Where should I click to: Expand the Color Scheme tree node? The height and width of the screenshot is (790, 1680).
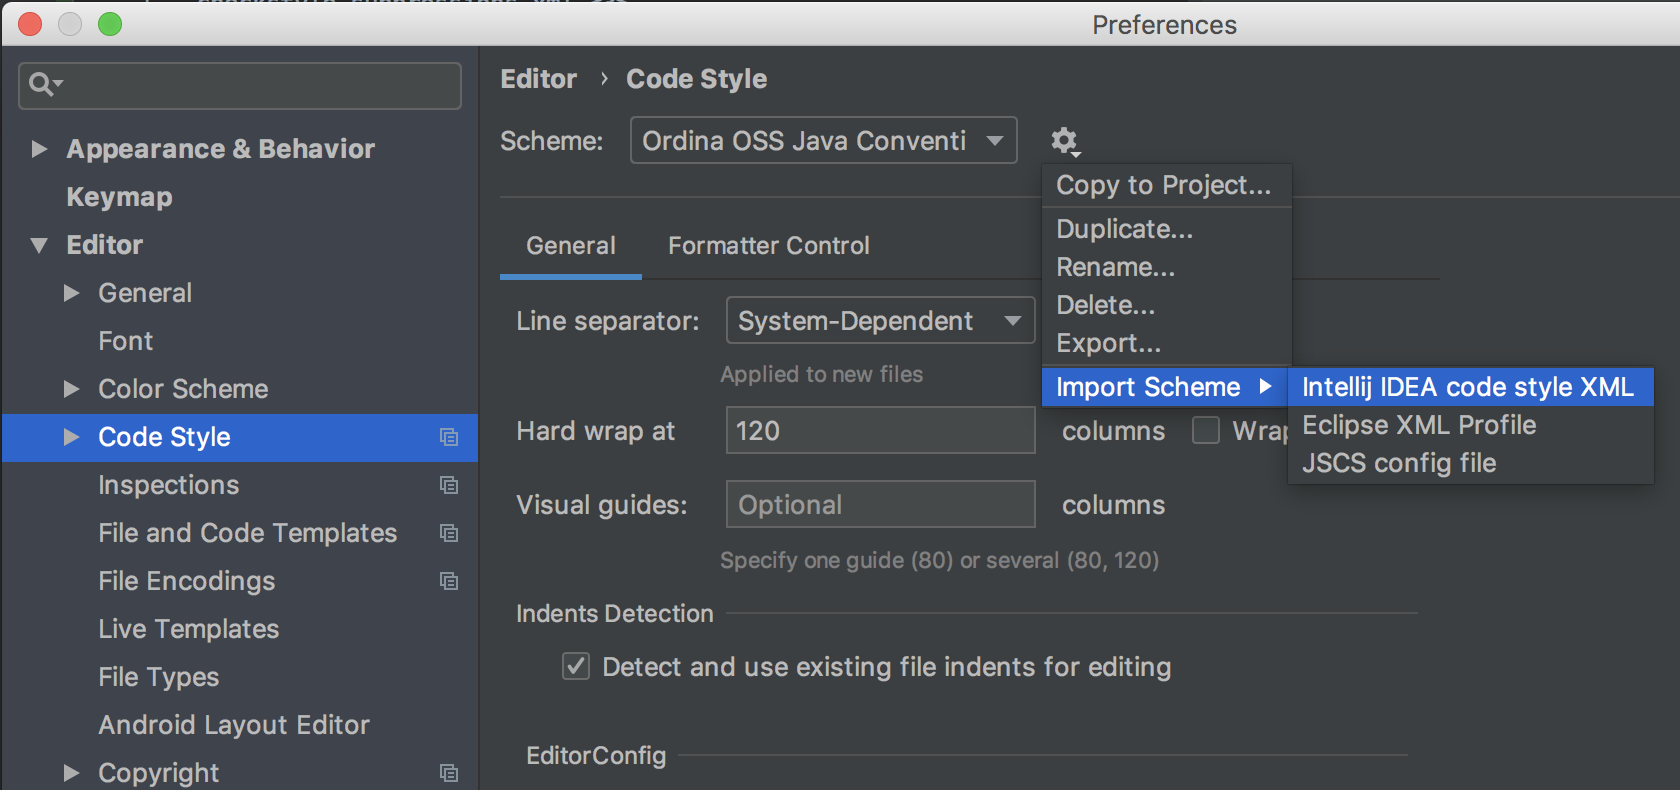pyautogui.click(x=71, y=389)
